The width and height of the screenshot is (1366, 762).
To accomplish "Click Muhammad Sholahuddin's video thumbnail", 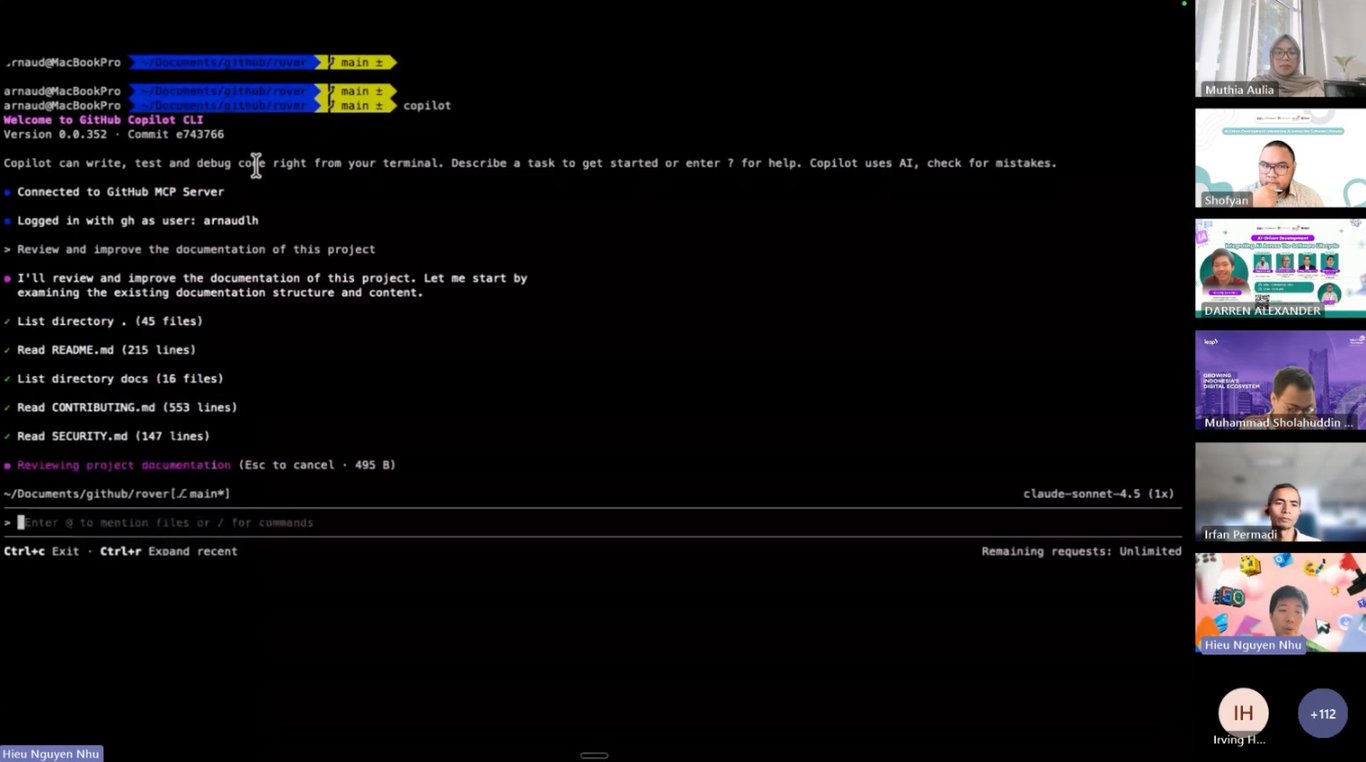I will click(1280, 381).
